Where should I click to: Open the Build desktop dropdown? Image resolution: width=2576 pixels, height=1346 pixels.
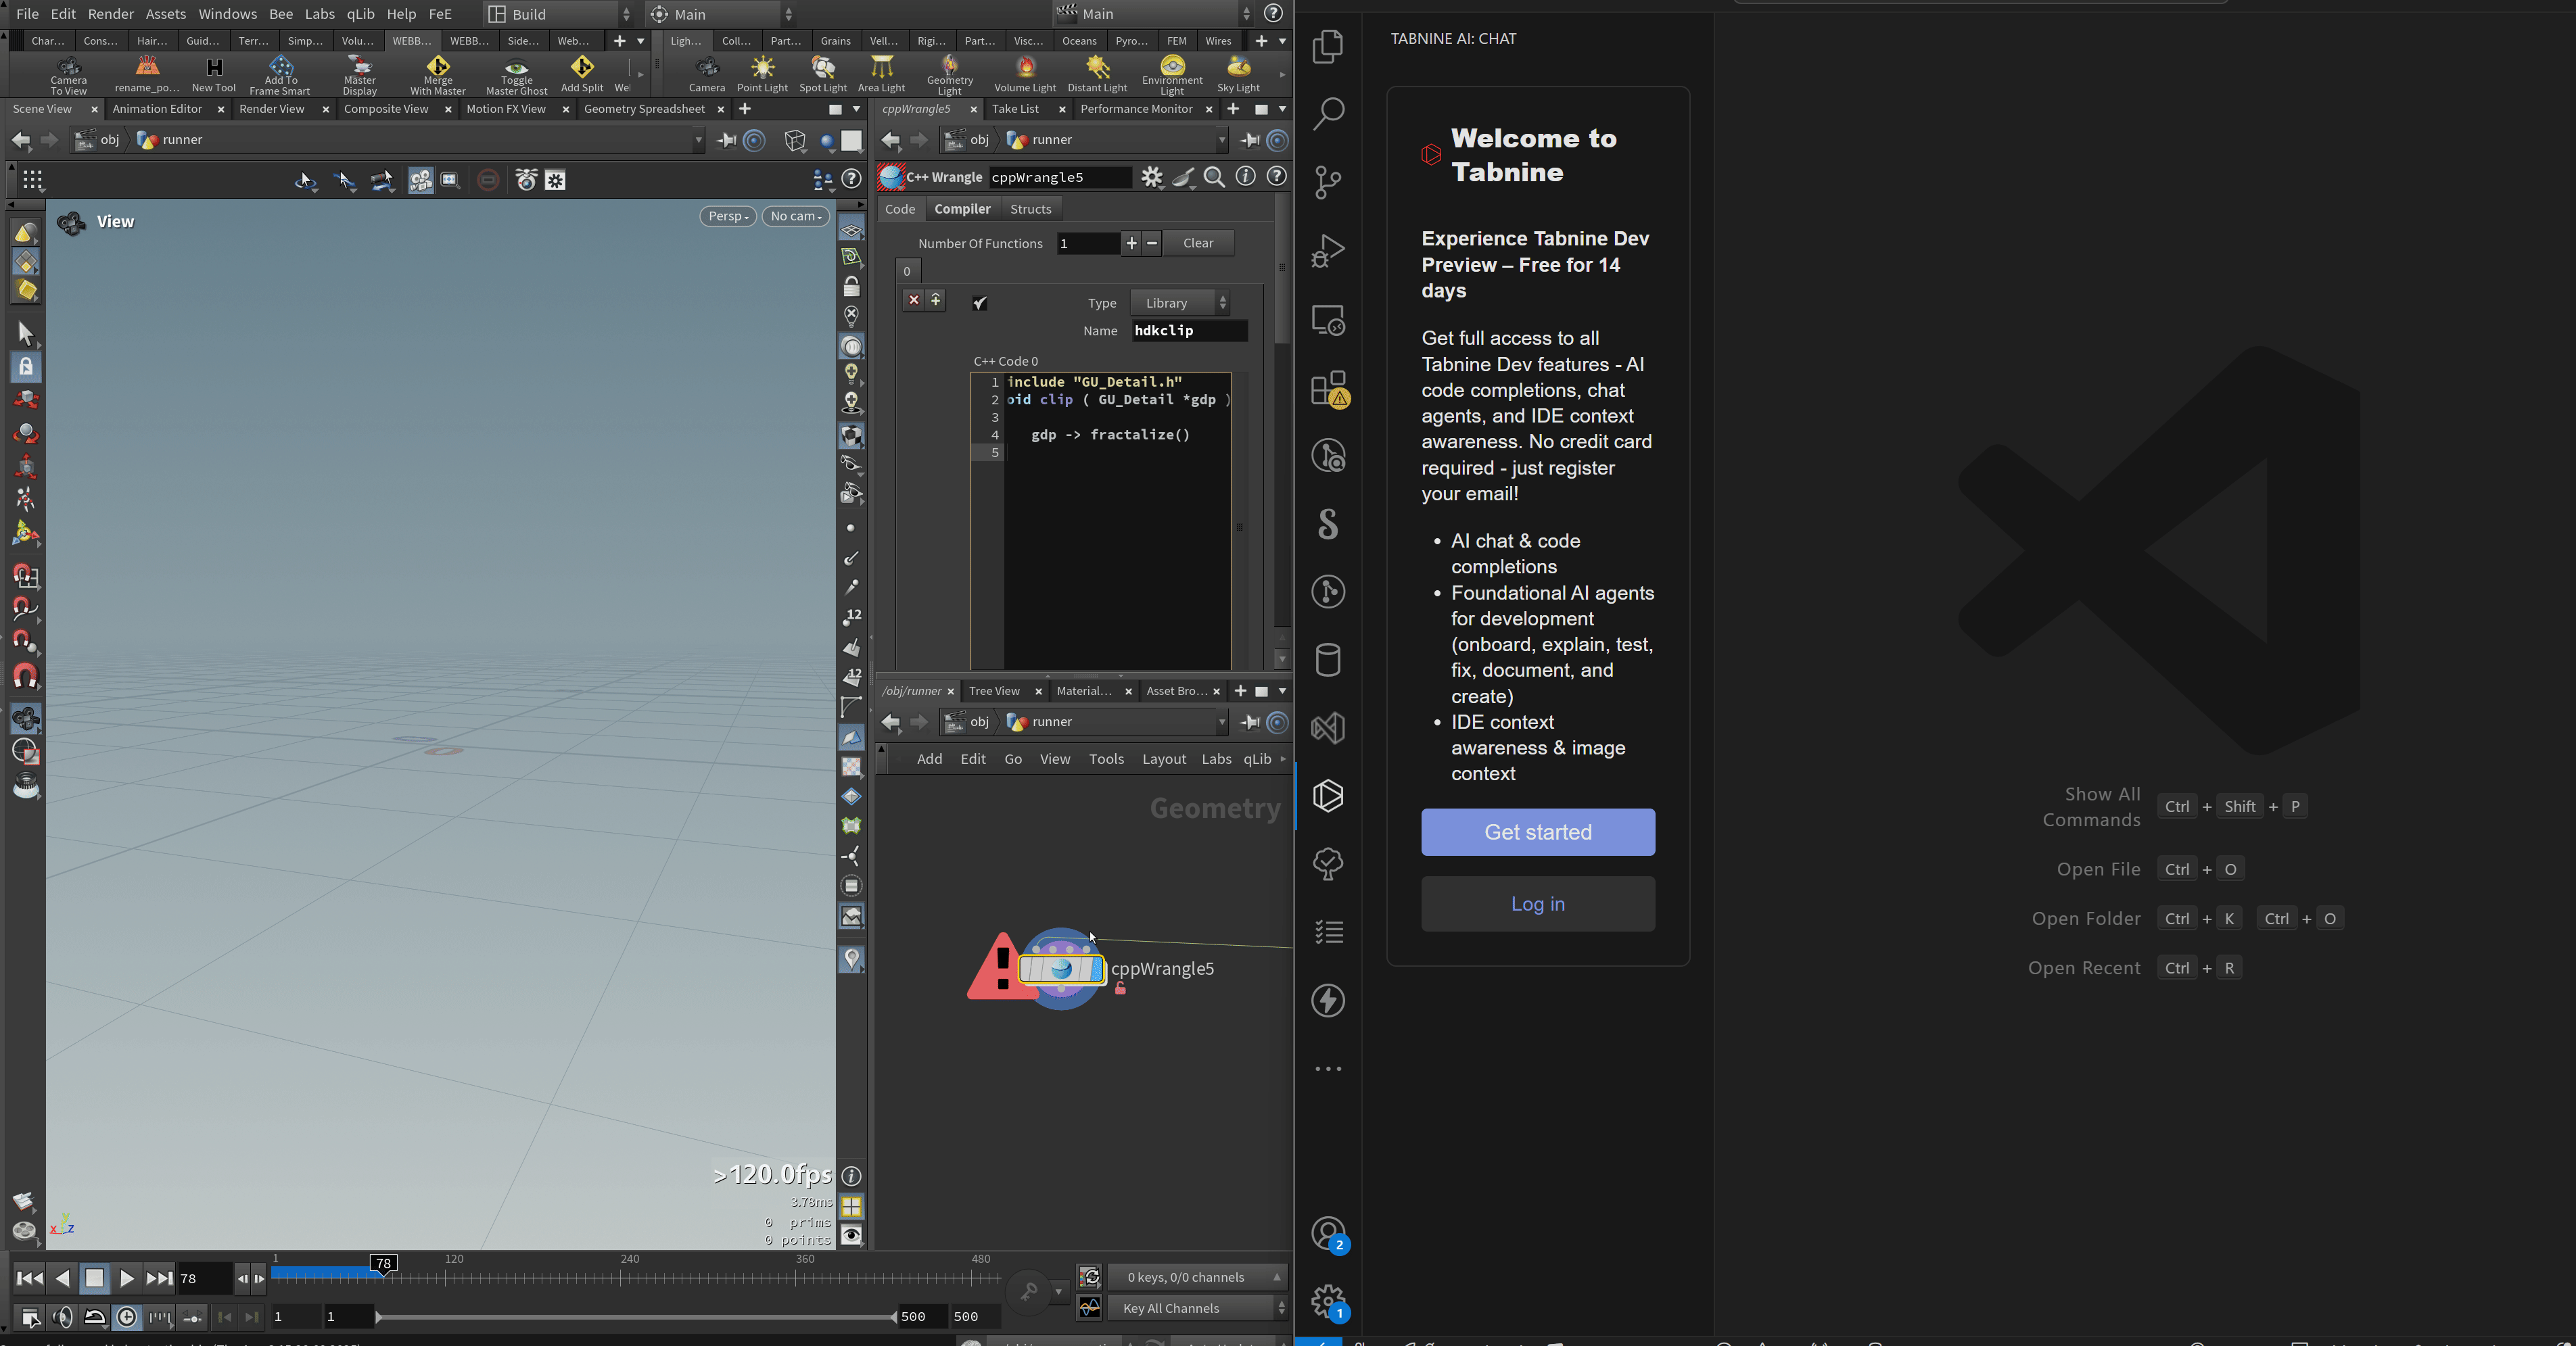pos(559,14)
